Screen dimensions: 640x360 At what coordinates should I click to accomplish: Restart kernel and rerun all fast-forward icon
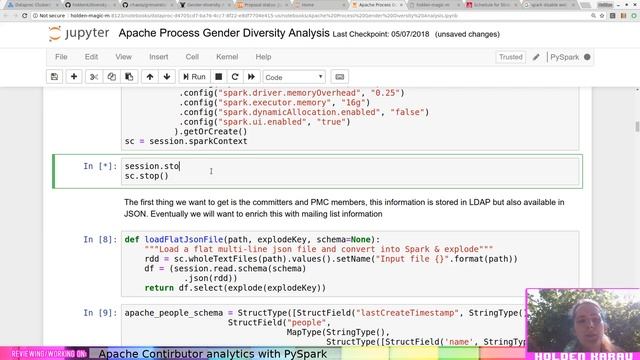(251, 77)
